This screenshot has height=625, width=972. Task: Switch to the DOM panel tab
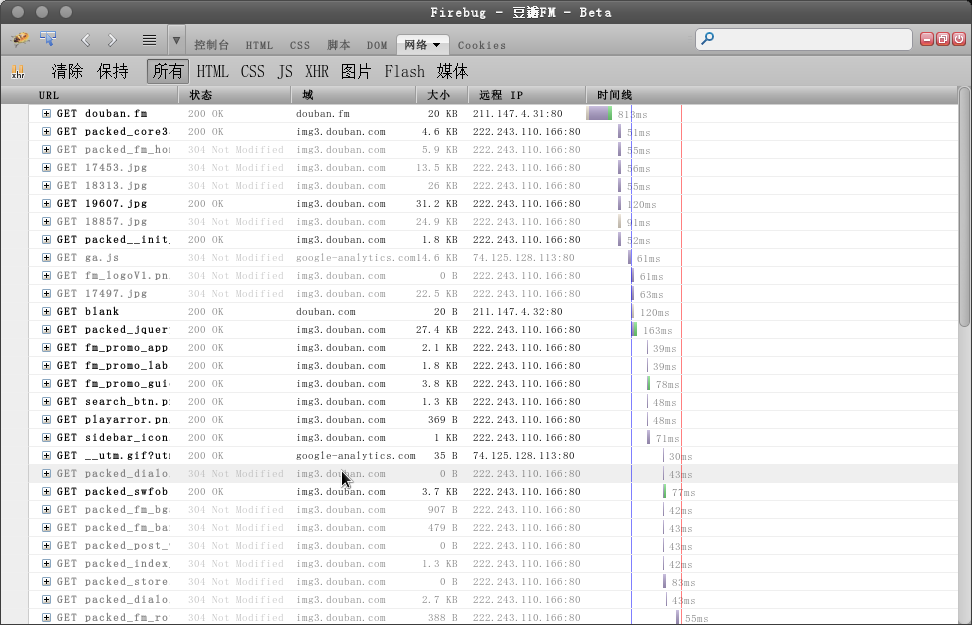coord(377,45)
